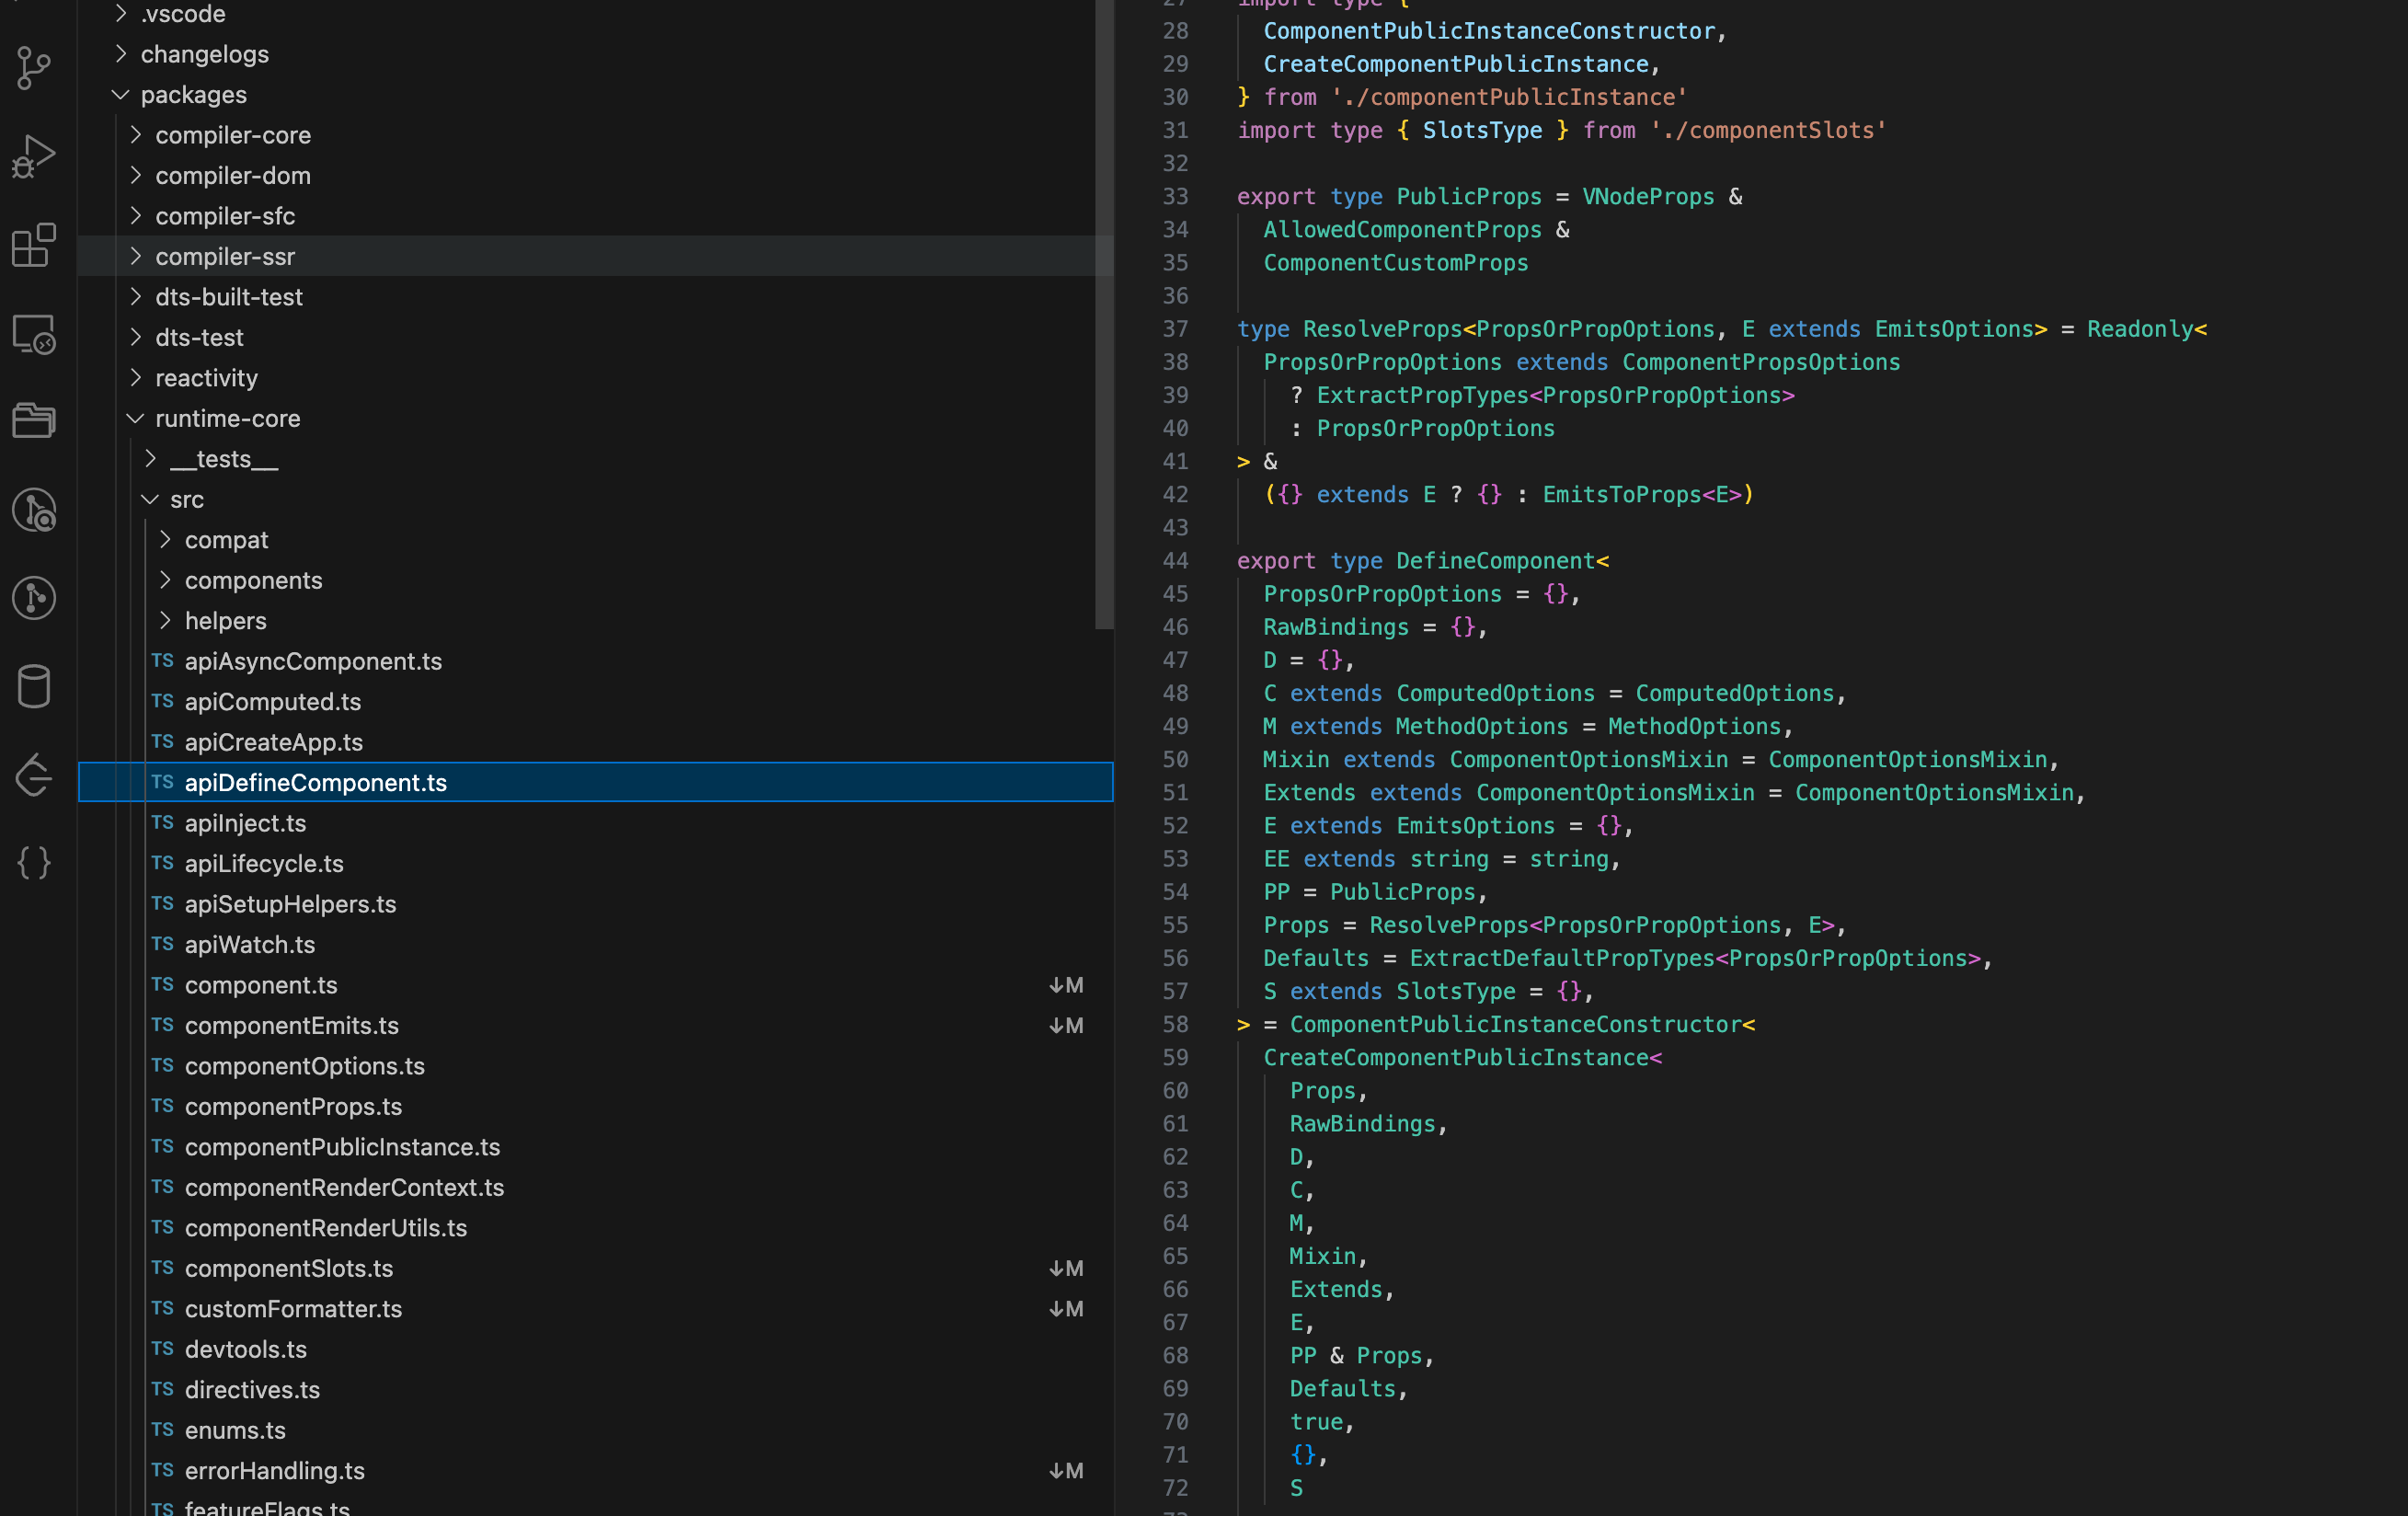Viewport: 2408px width, 1516px height.
Task: Collapse the packages folder
Action: pos(121,94)
